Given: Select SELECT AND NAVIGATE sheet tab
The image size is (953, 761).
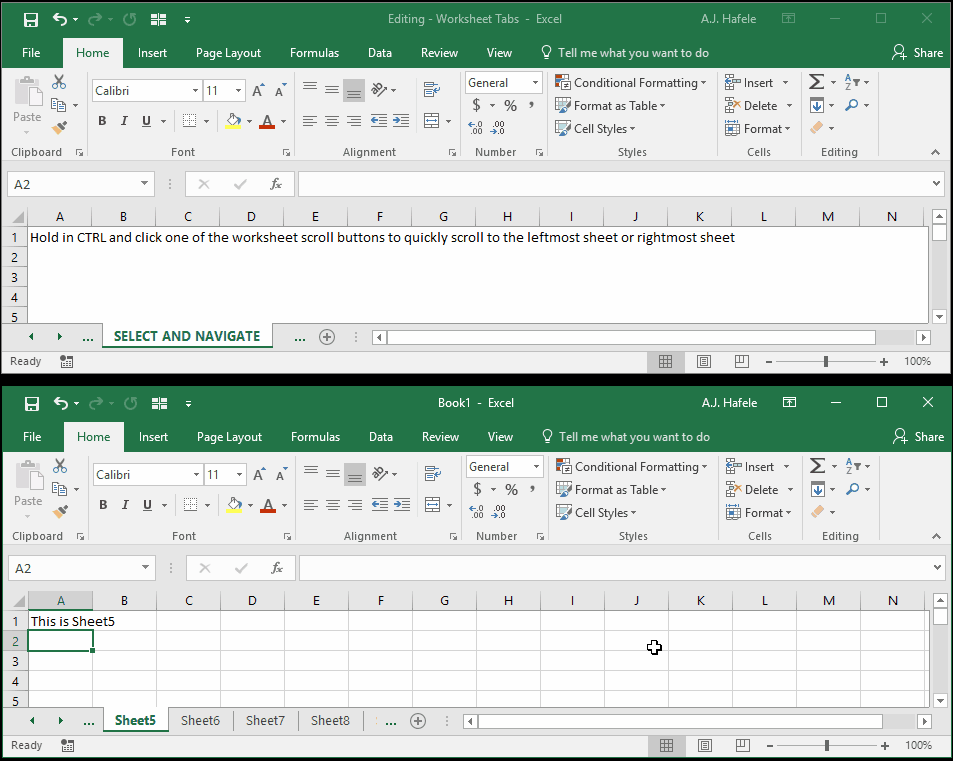Looking at the screenshot, I should click(x=187, y=337).
